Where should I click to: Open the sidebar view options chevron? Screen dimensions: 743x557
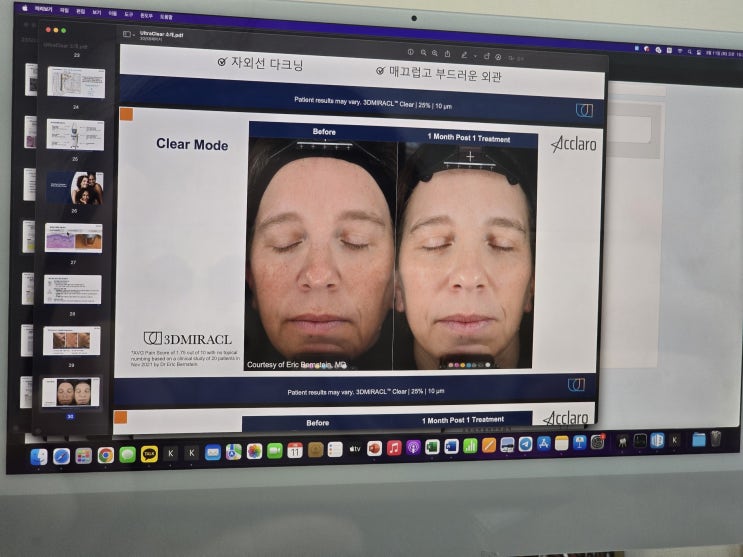pos(134,35)
